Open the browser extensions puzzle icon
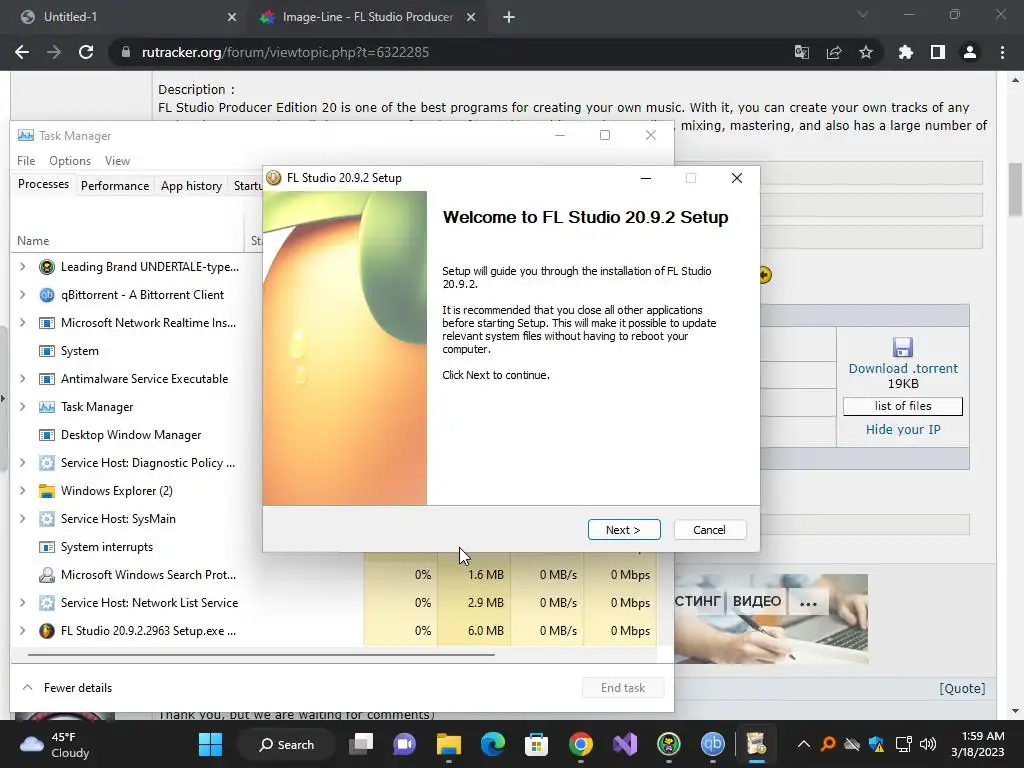The height and width of the screenshot is (768, 1024). pyautogui.click(x=906, y=52)
